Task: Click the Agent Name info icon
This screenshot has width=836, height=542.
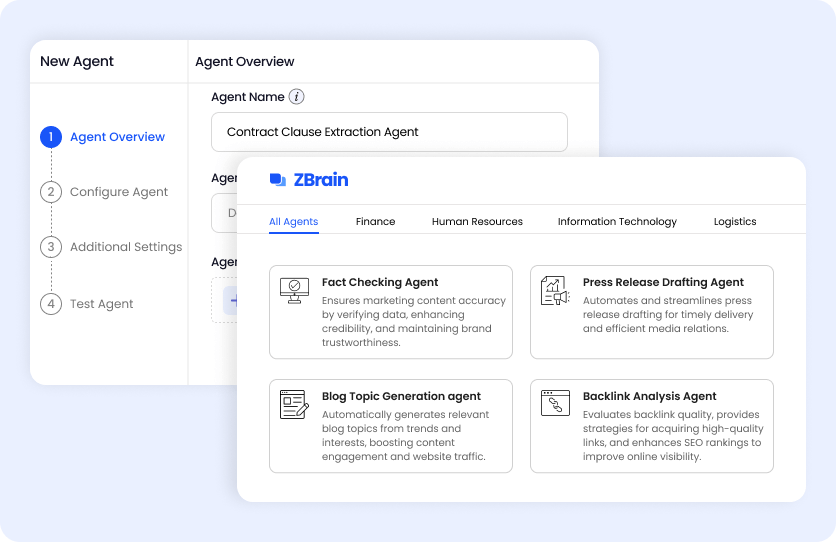Action: (x=296, y=97)
